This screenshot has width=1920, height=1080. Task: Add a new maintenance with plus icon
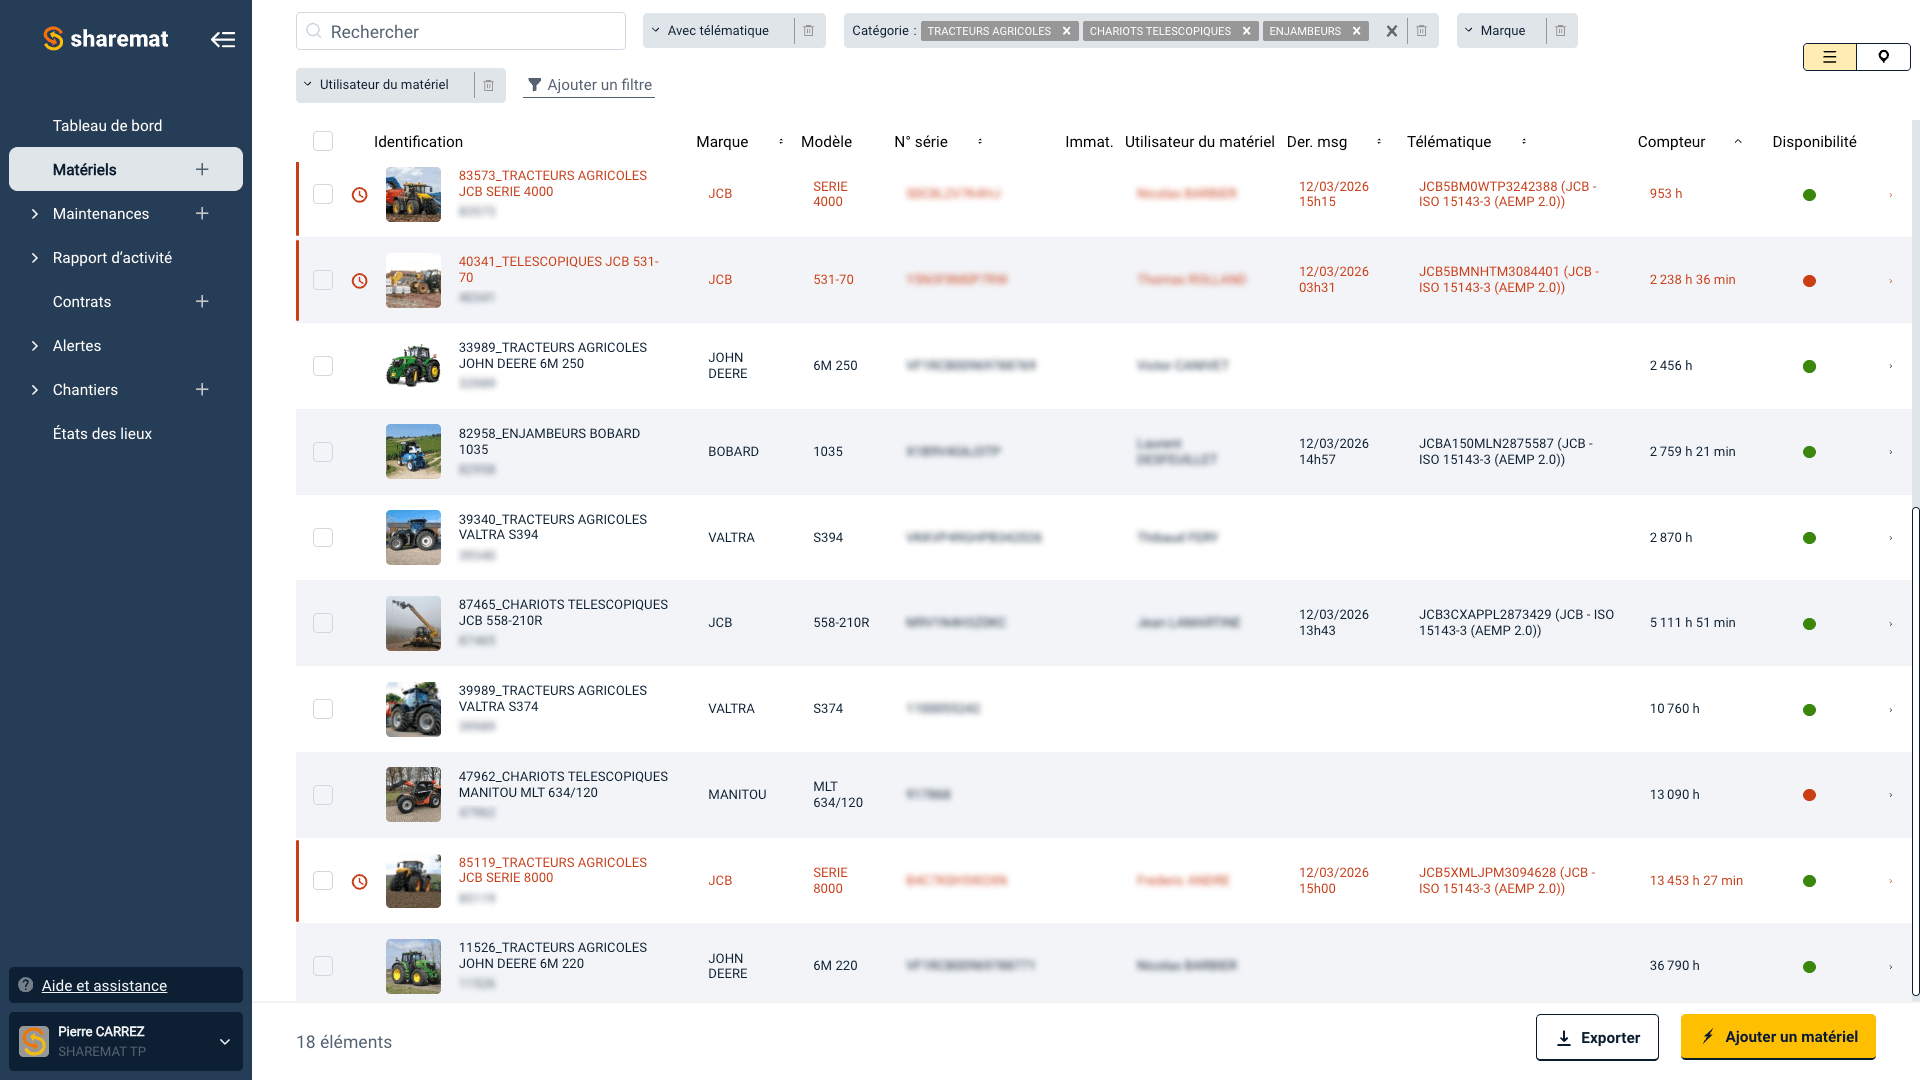click(x=202, y=213)
